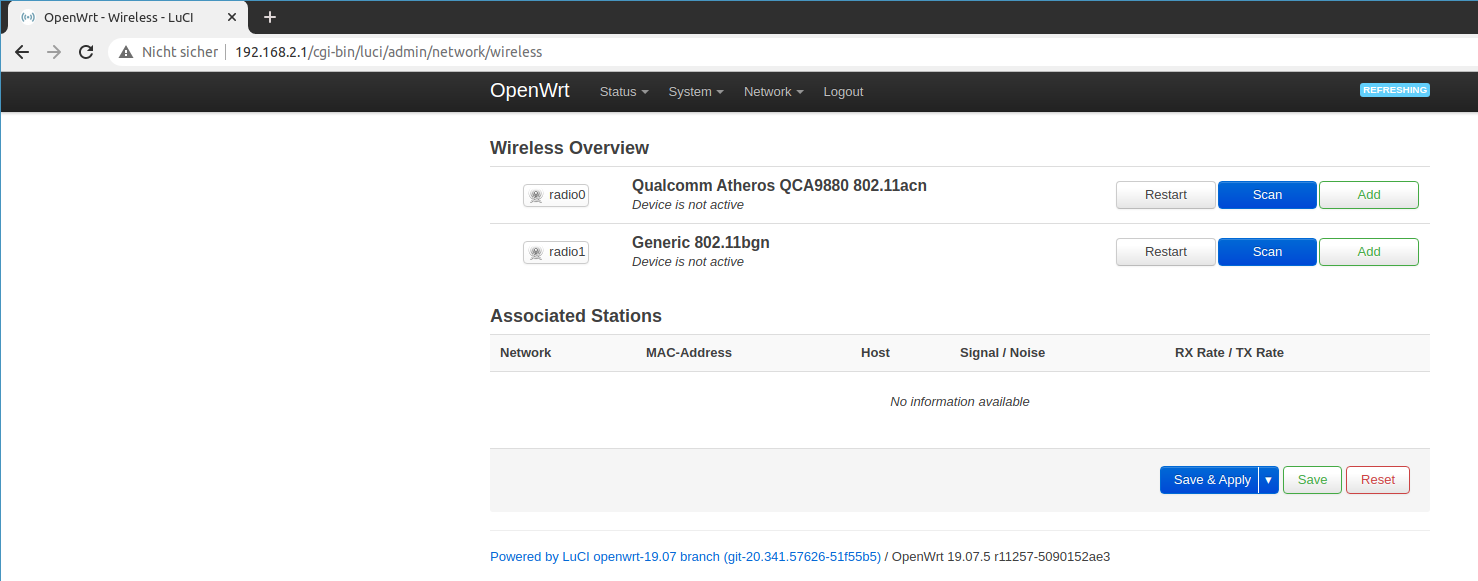Open the Powered by LuCI openwrt-19.07 link
Screen dimensions: 1478x581
(685, 557)
